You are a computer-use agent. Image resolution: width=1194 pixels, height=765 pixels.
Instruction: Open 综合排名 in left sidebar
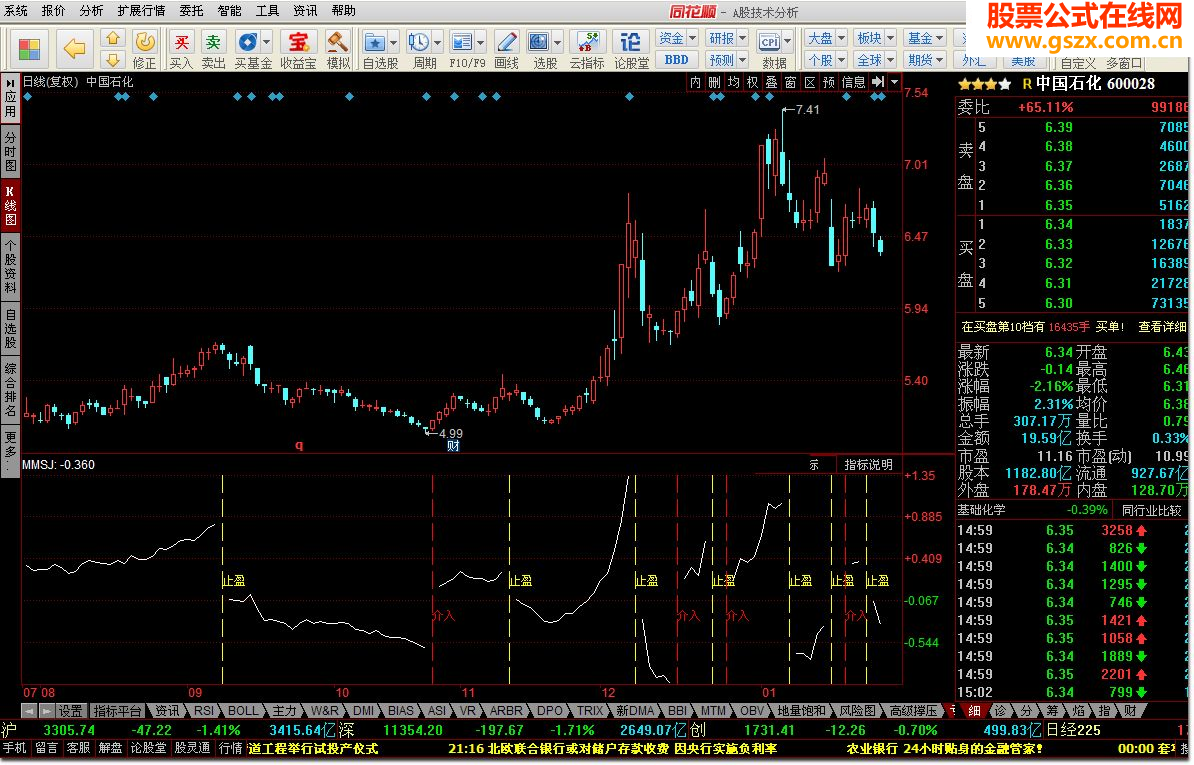[x=10, y=389]
